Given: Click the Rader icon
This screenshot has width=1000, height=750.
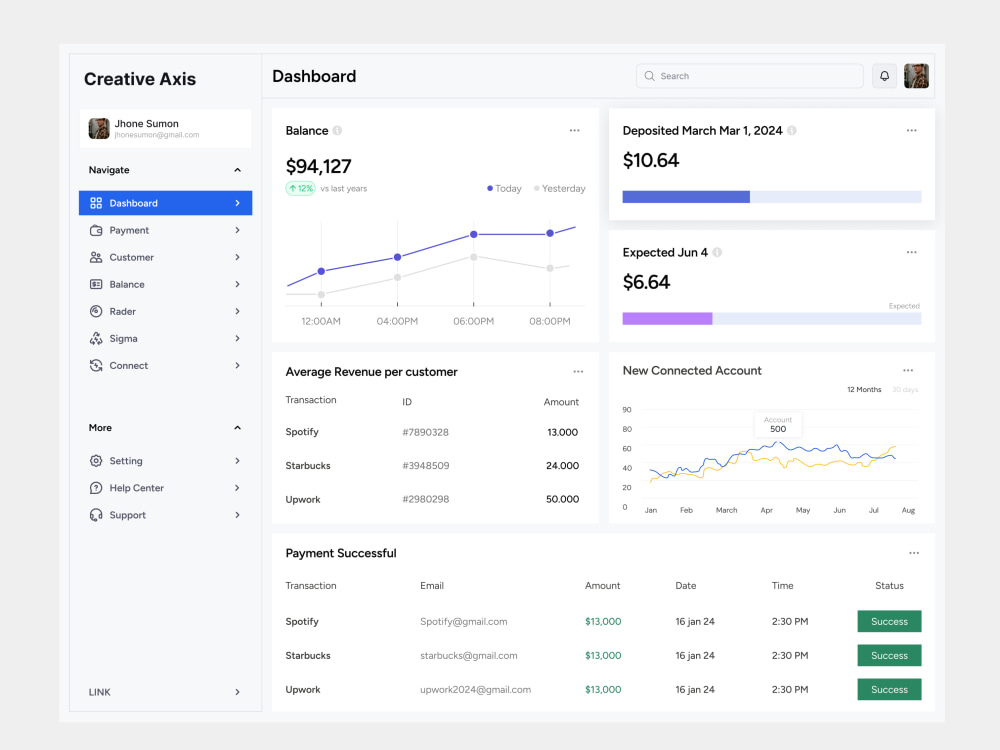Looking at the screenshot, I should coord(96,311).
